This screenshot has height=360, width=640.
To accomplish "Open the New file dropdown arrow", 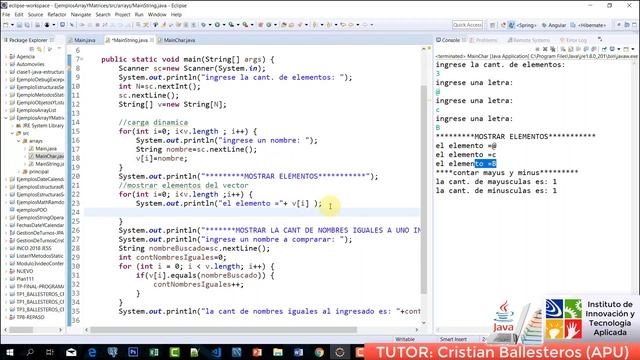I will point(12,25).
